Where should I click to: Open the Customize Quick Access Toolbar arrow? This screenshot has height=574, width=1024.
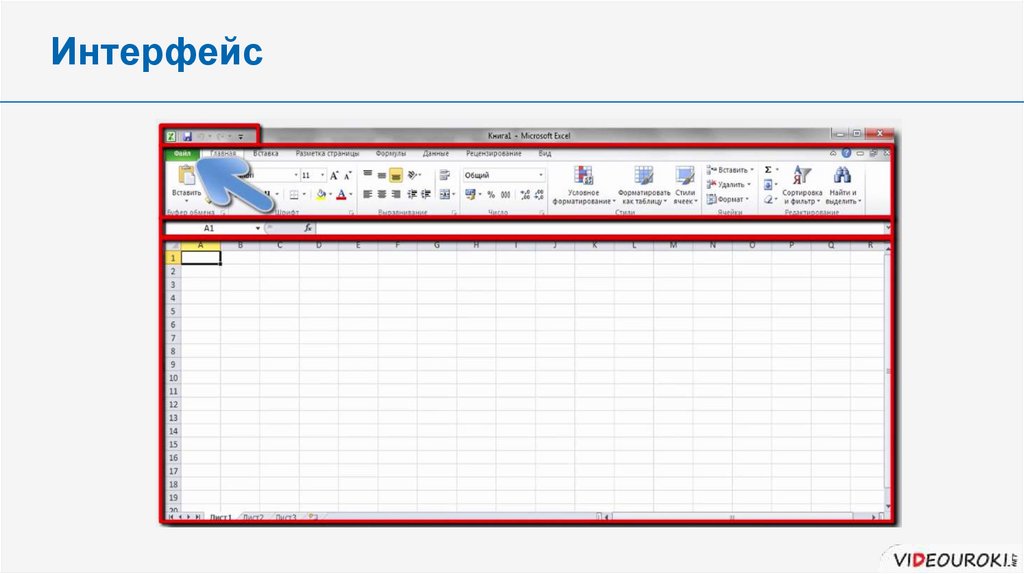tap(240, 137)
